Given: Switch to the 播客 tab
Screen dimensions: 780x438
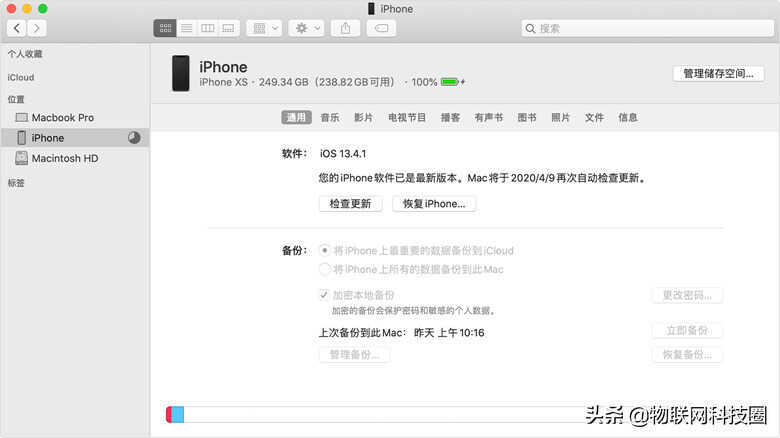Looking at the screenshot, I should coord(450,117).
